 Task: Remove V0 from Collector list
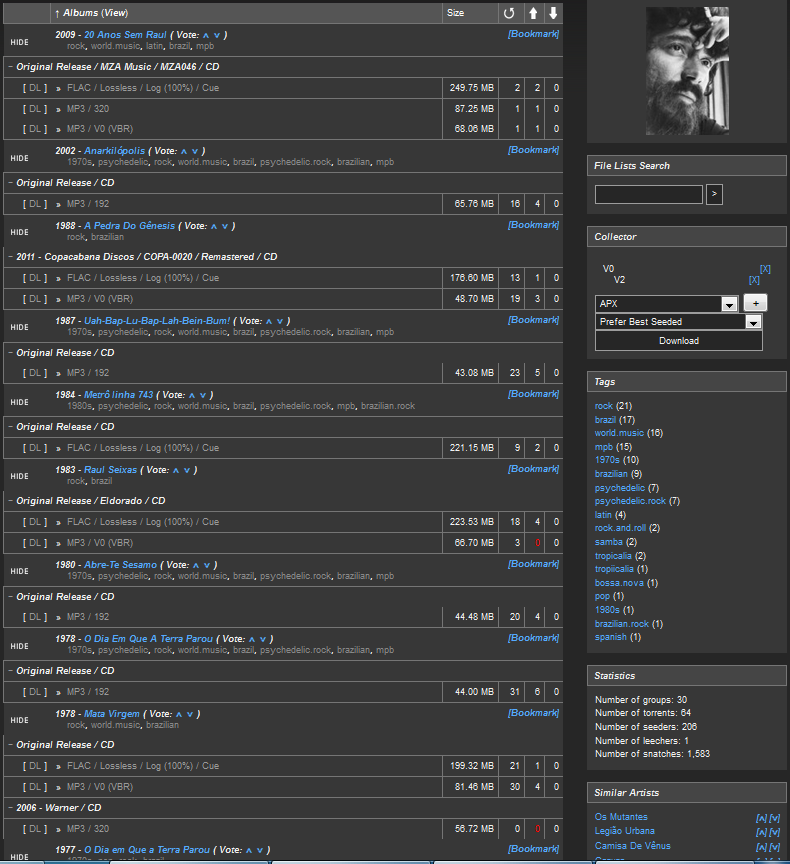pos(765,269)
